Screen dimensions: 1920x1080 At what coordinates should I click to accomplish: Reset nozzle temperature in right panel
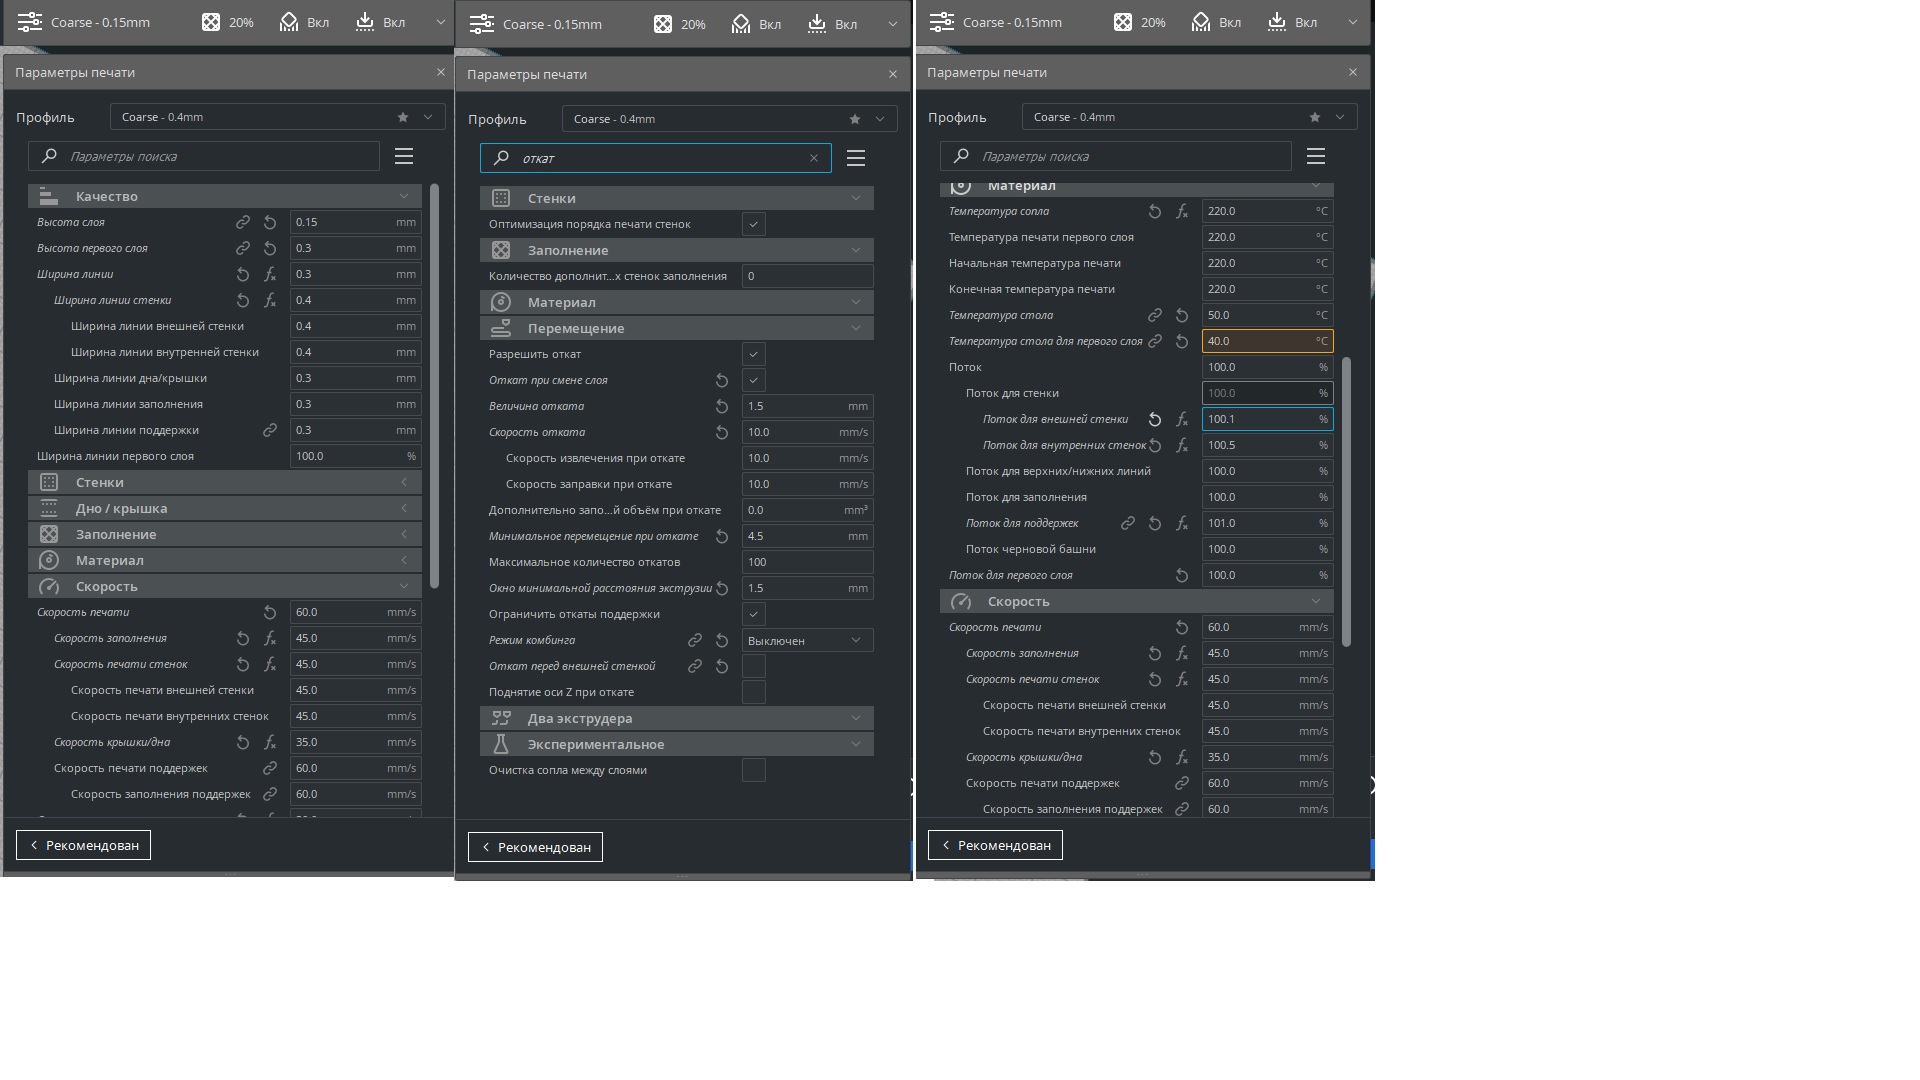1155,211
